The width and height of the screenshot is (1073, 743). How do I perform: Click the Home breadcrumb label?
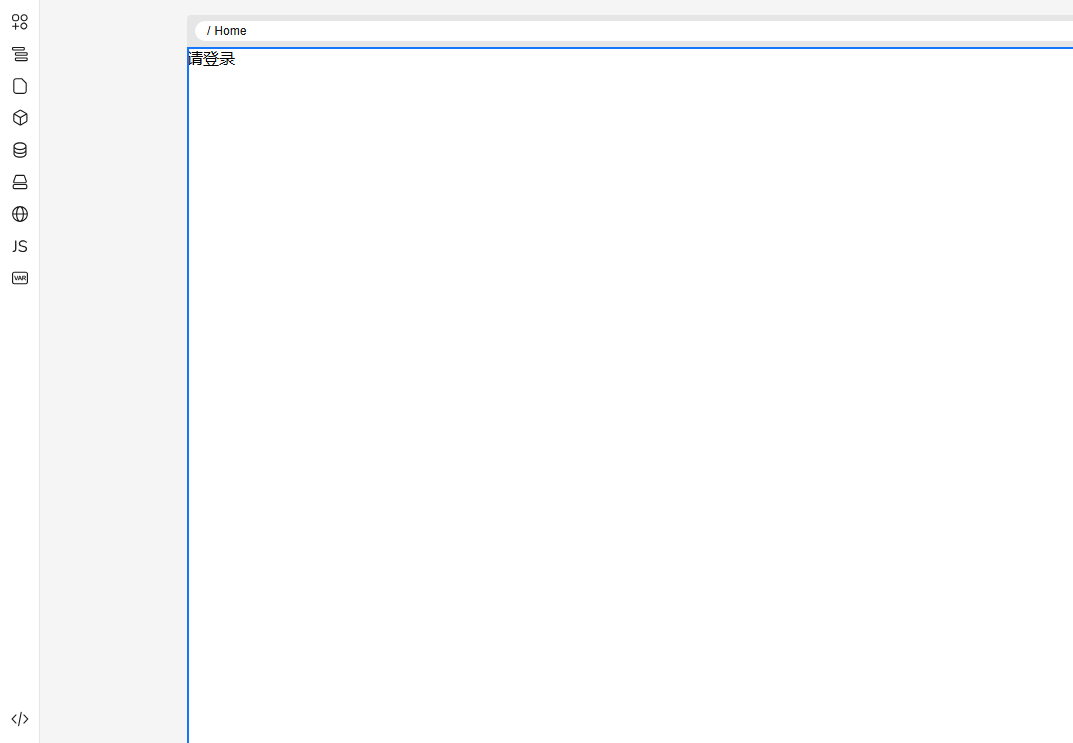point(230,31)
